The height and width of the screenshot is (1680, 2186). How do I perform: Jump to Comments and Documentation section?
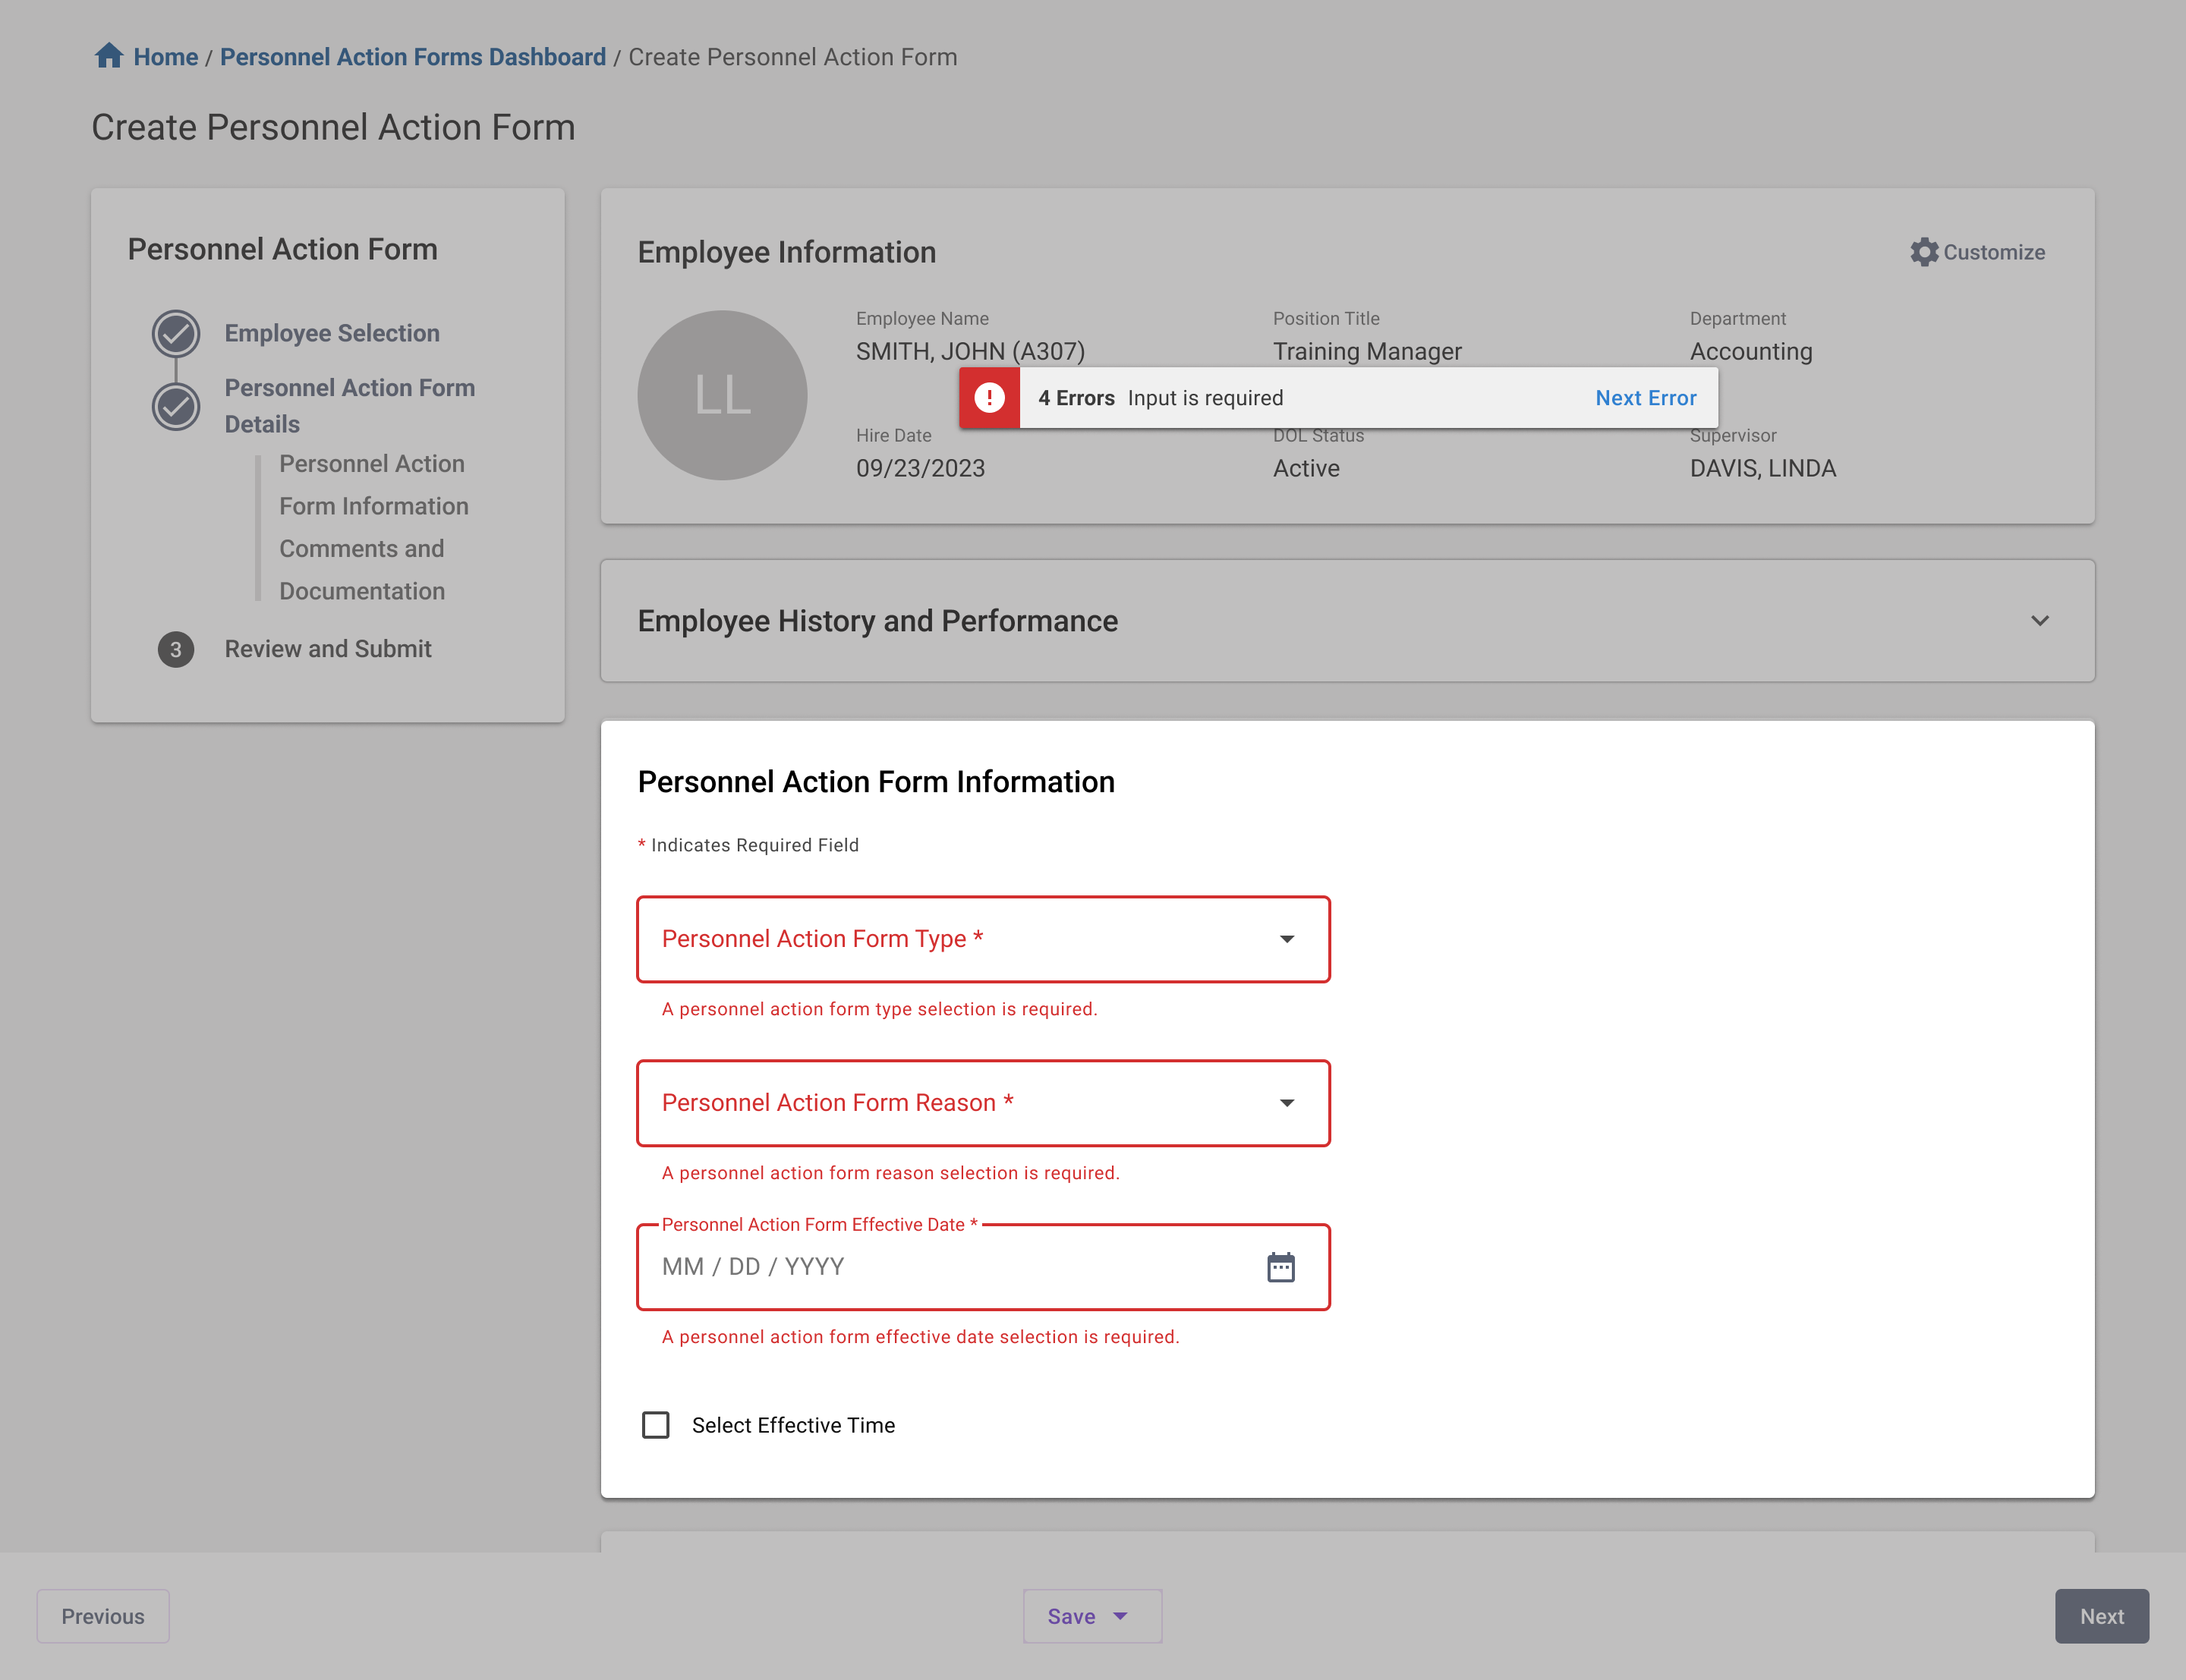click(362, 570)
